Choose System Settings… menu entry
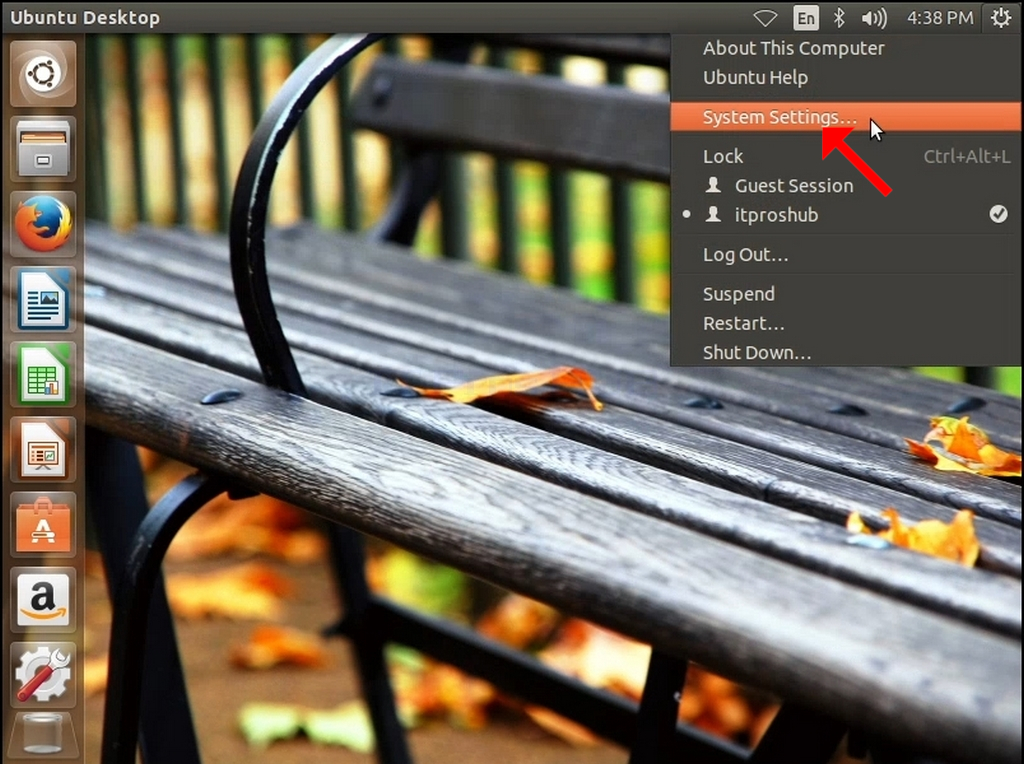 click(846, 117)
